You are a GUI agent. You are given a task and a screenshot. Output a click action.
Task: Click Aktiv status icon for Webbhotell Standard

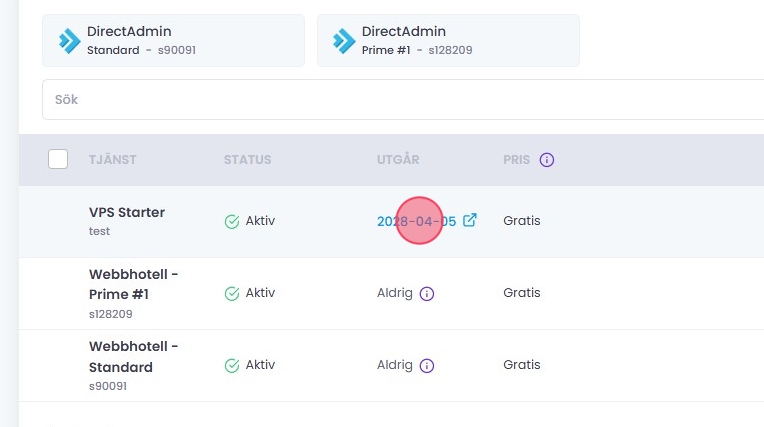[232, 366]
